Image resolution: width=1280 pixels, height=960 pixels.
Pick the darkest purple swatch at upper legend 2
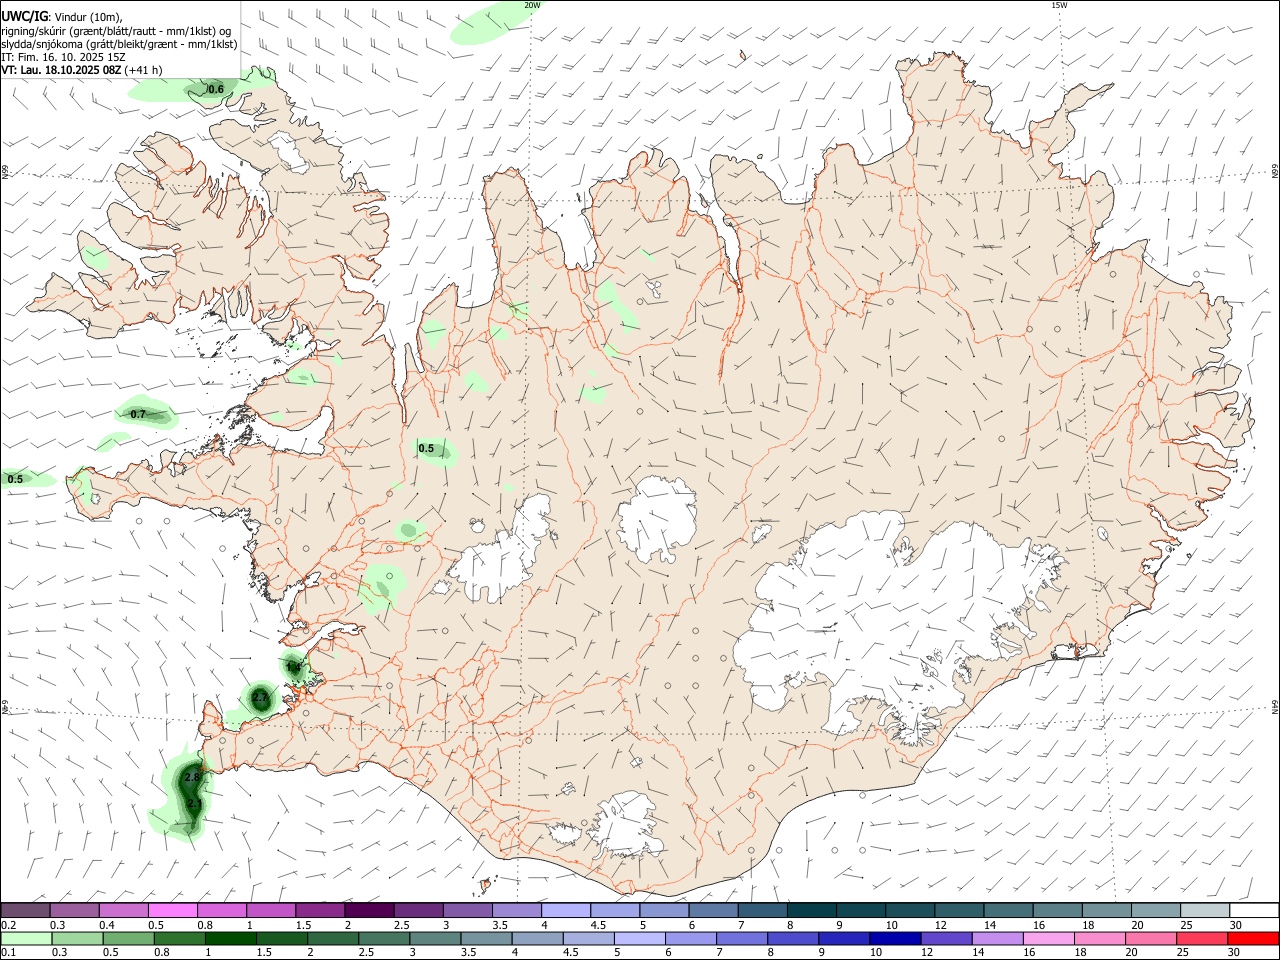pos(369,910)
